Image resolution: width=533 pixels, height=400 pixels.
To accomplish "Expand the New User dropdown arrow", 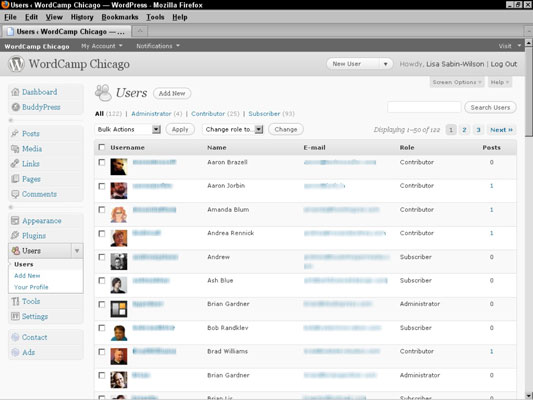I will [x=385, y=64].
